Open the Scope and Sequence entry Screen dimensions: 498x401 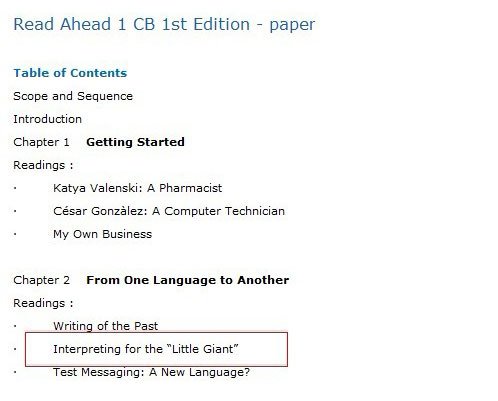[73, 96]
